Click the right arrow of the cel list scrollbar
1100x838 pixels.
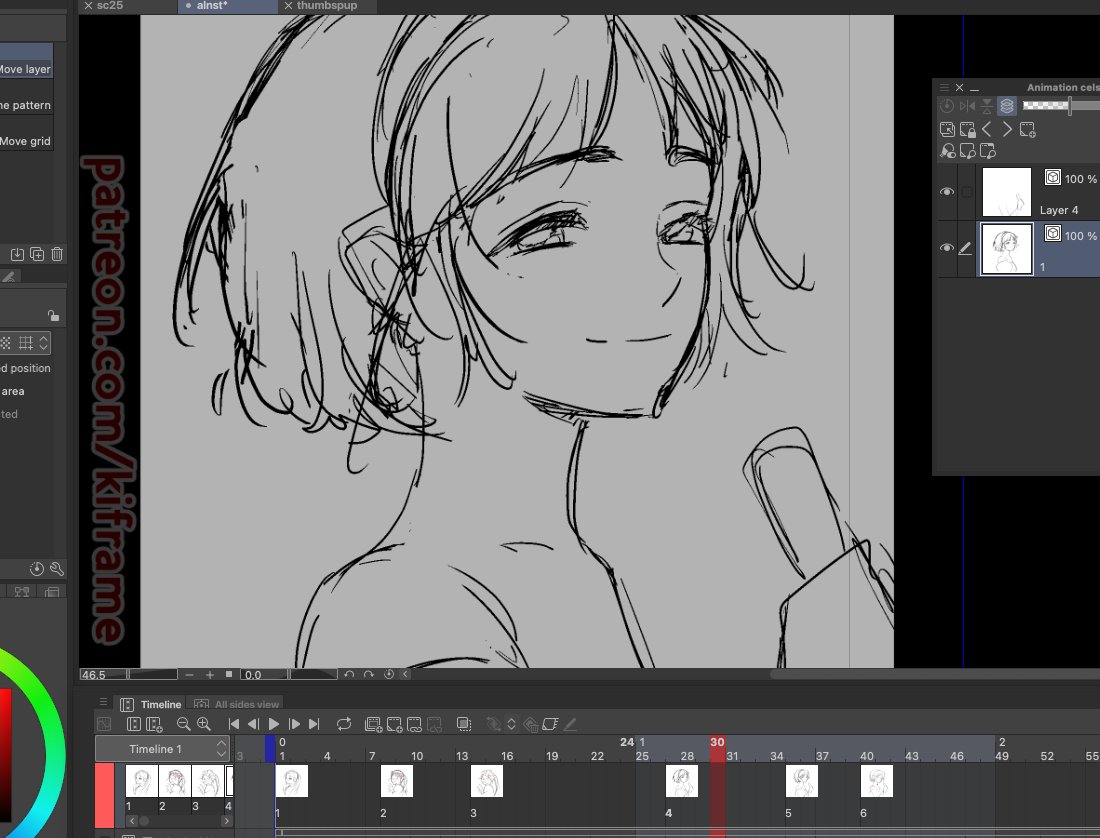227,820
